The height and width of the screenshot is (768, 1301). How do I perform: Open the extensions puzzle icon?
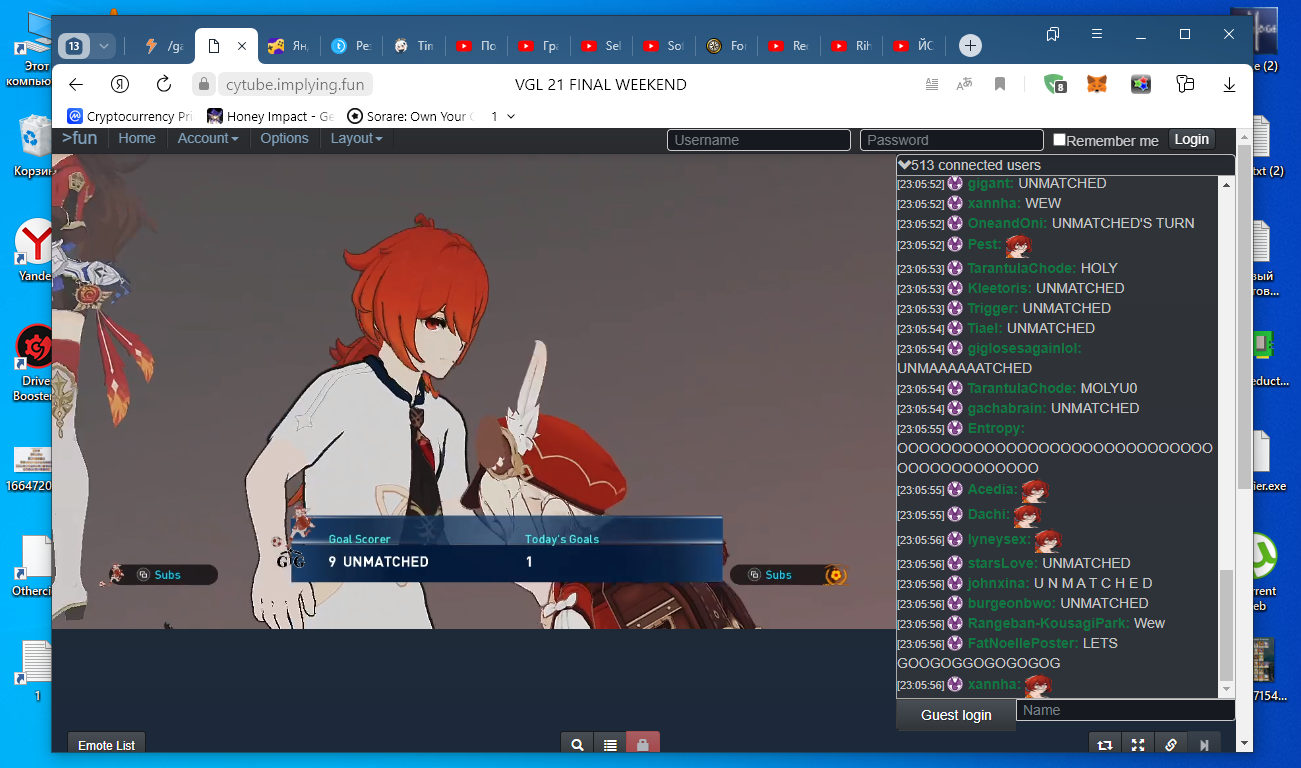(x=1185, y=84)
